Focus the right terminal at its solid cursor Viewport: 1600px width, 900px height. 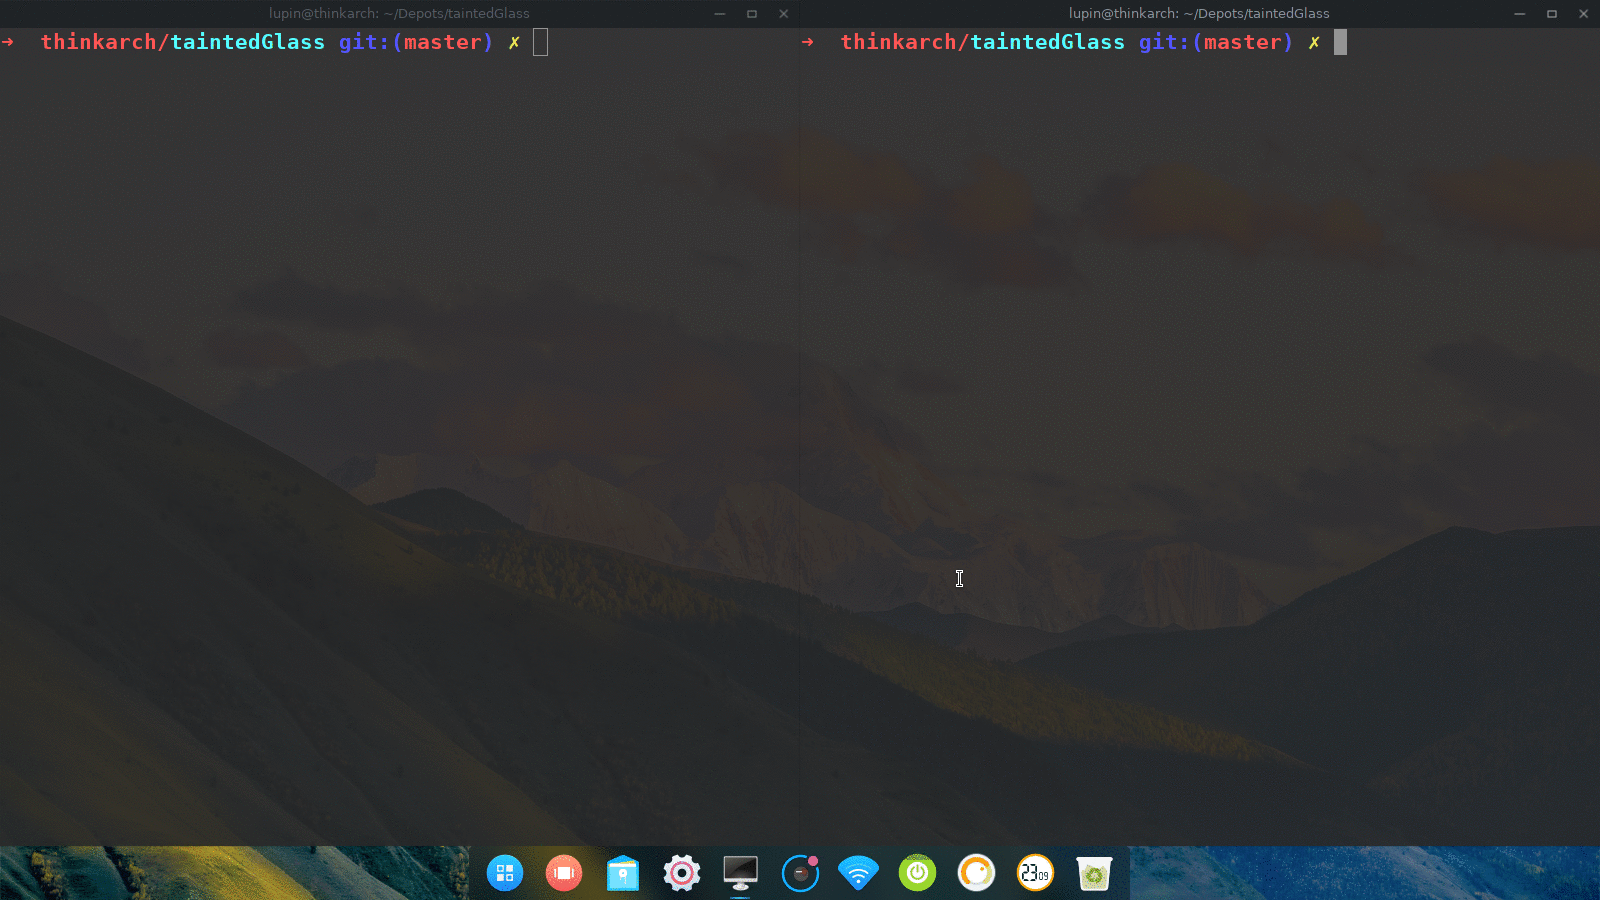click(x=1340, y=42)
